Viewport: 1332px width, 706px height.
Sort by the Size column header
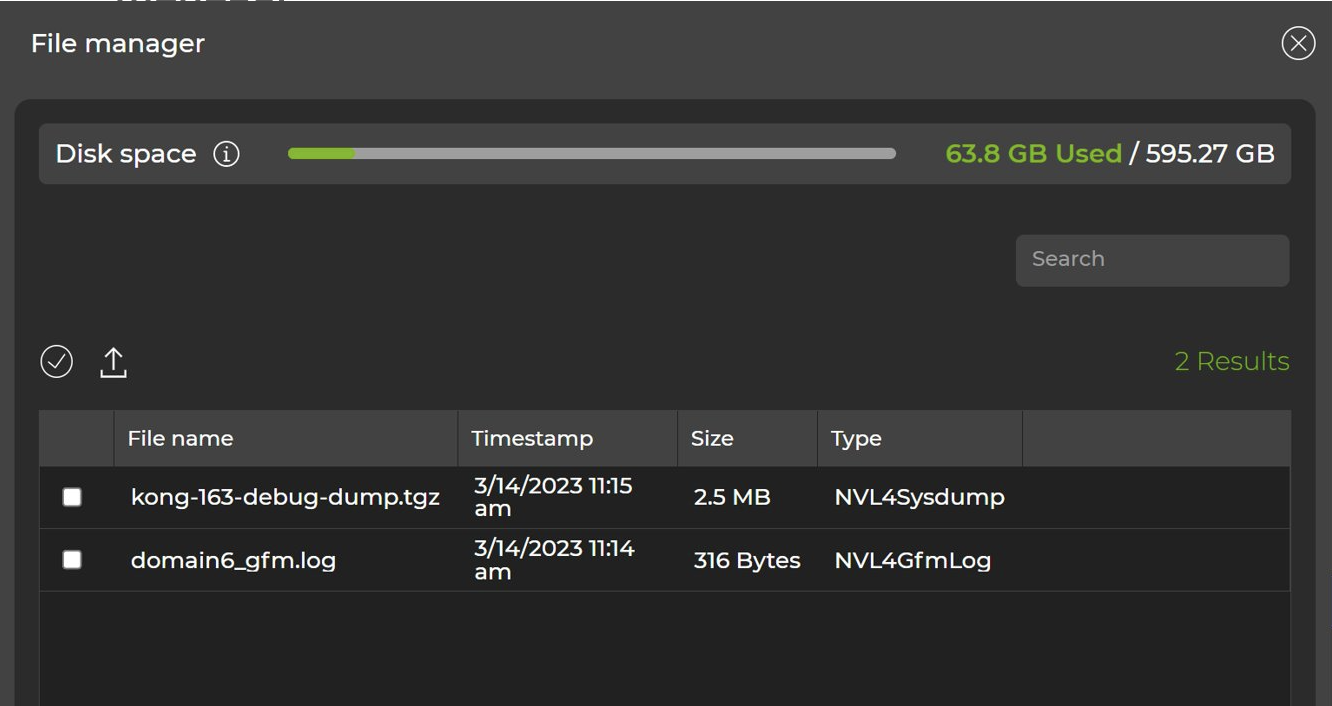[x=712, y=439]
